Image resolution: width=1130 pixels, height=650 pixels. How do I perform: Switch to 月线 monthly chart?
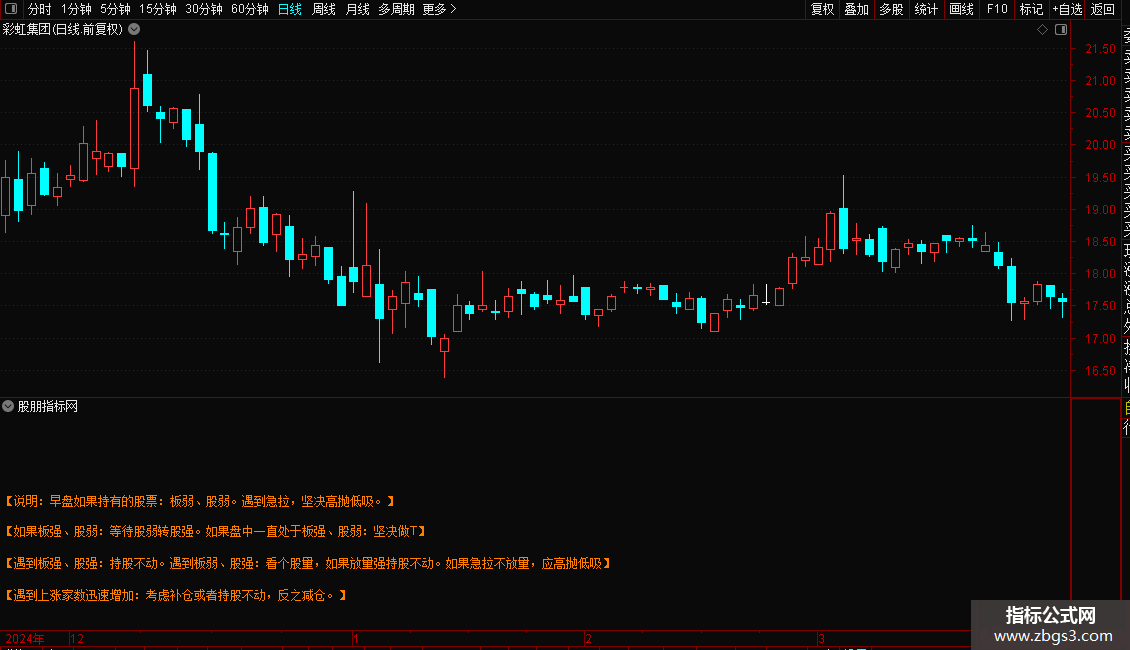click(x=357, y=9)
